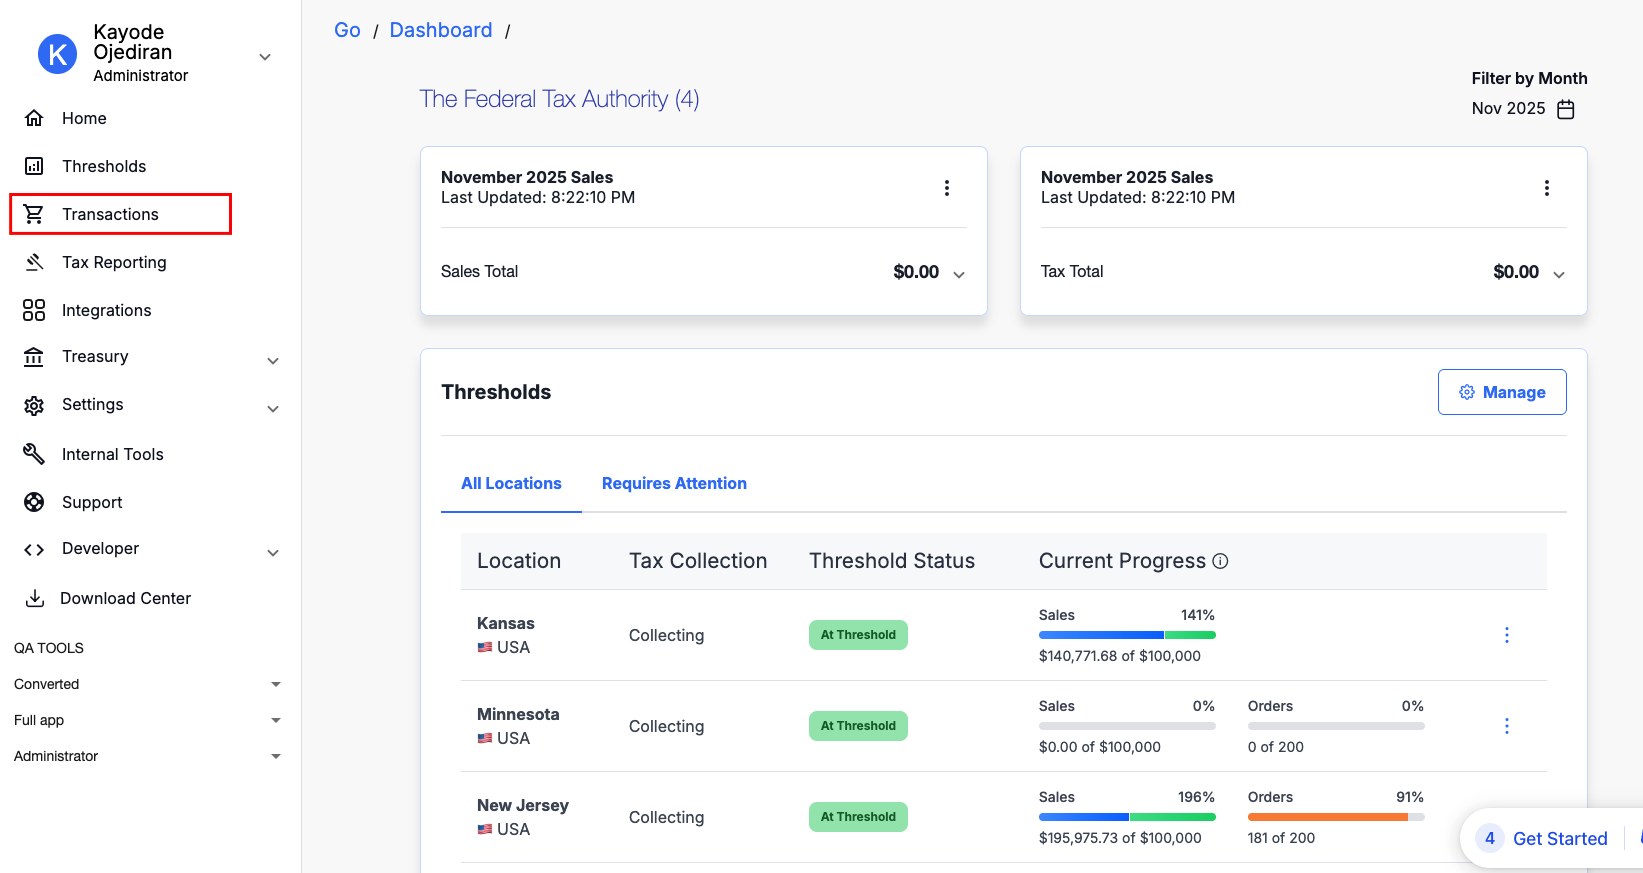Switch to the Requires Attention tab
1643x873 pixels.
[x=674, y=483]
